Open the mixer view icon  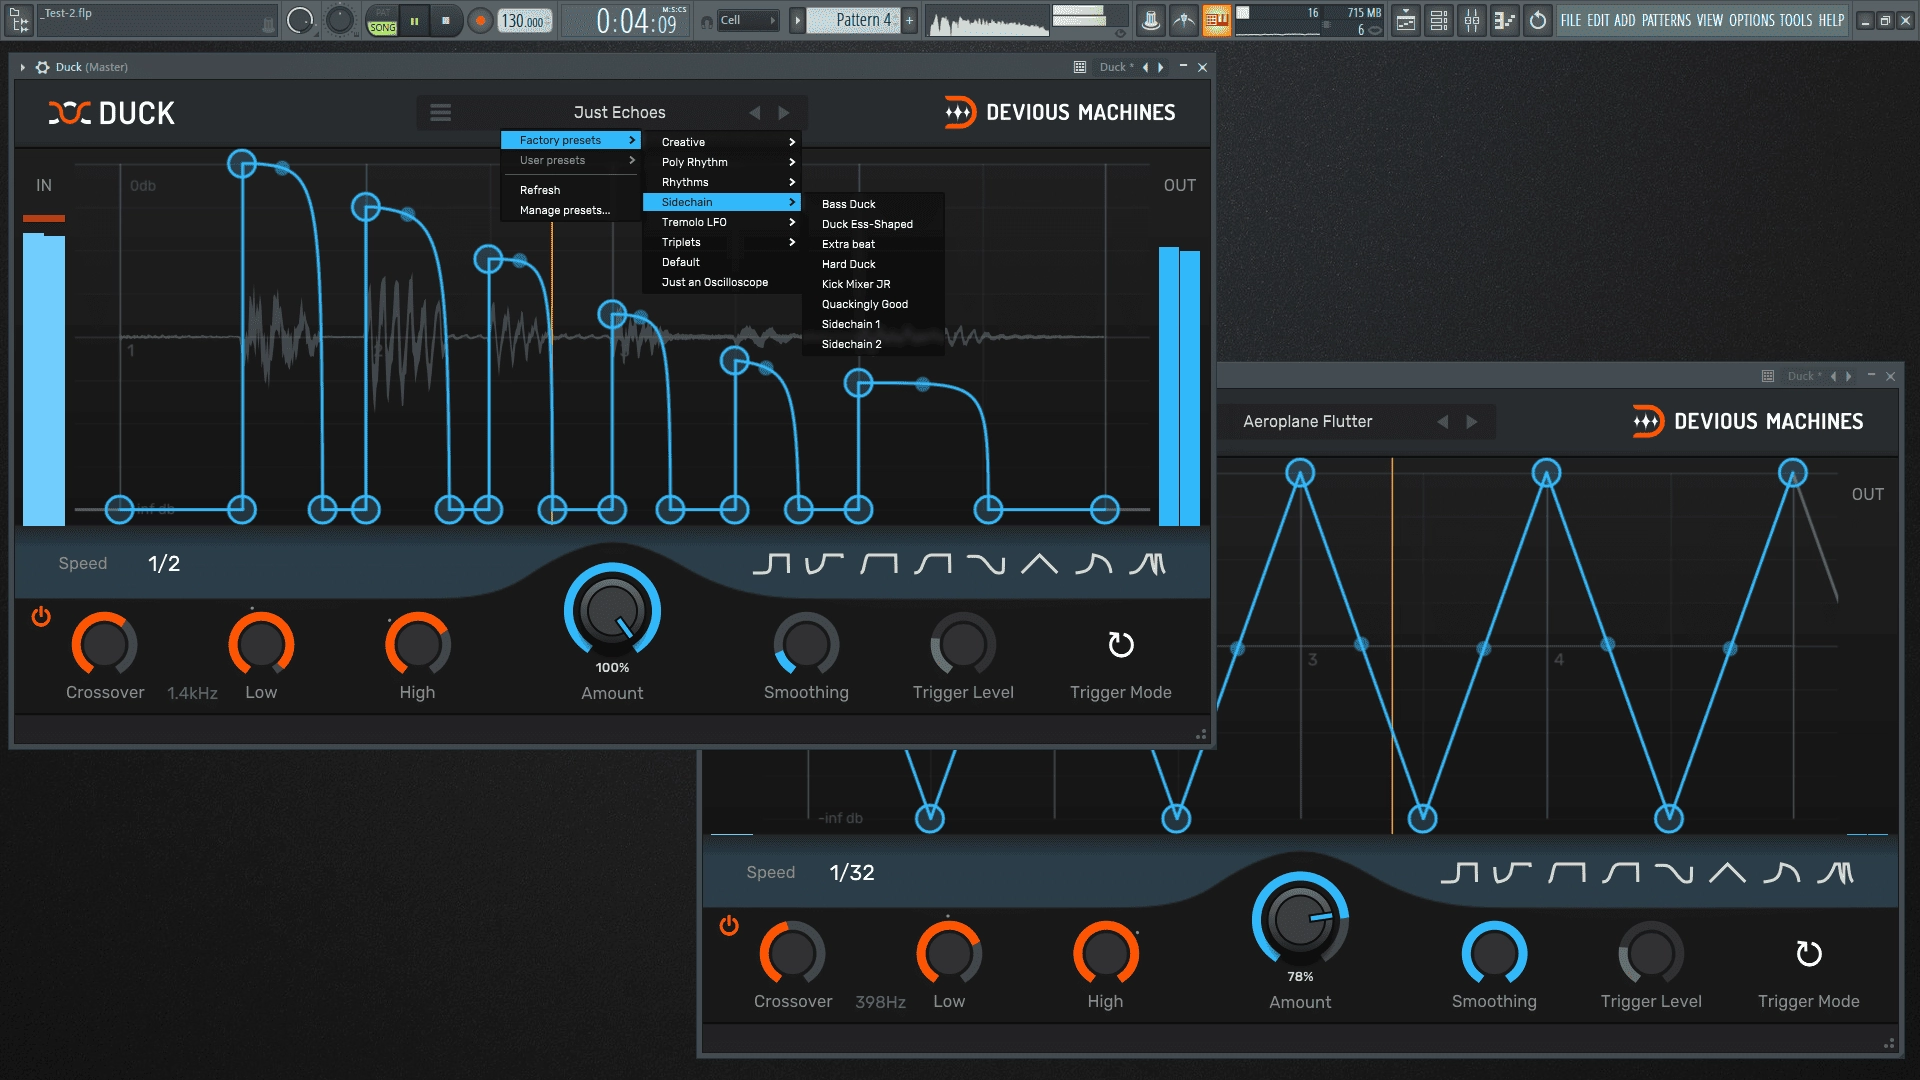coord(1472,20)
